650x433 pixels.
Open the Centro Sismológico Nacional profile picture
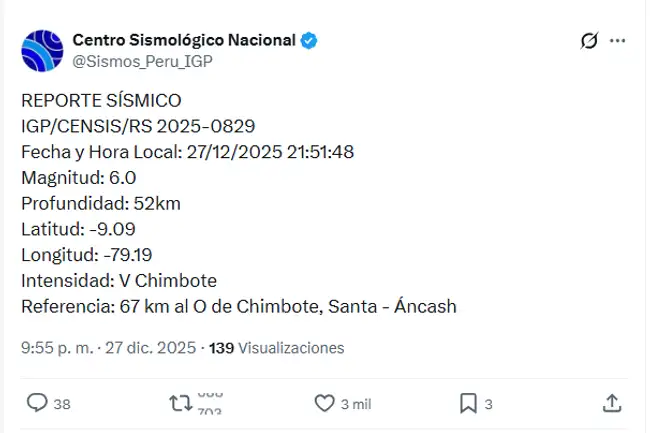pyautogui.click(x=44, y=50)
